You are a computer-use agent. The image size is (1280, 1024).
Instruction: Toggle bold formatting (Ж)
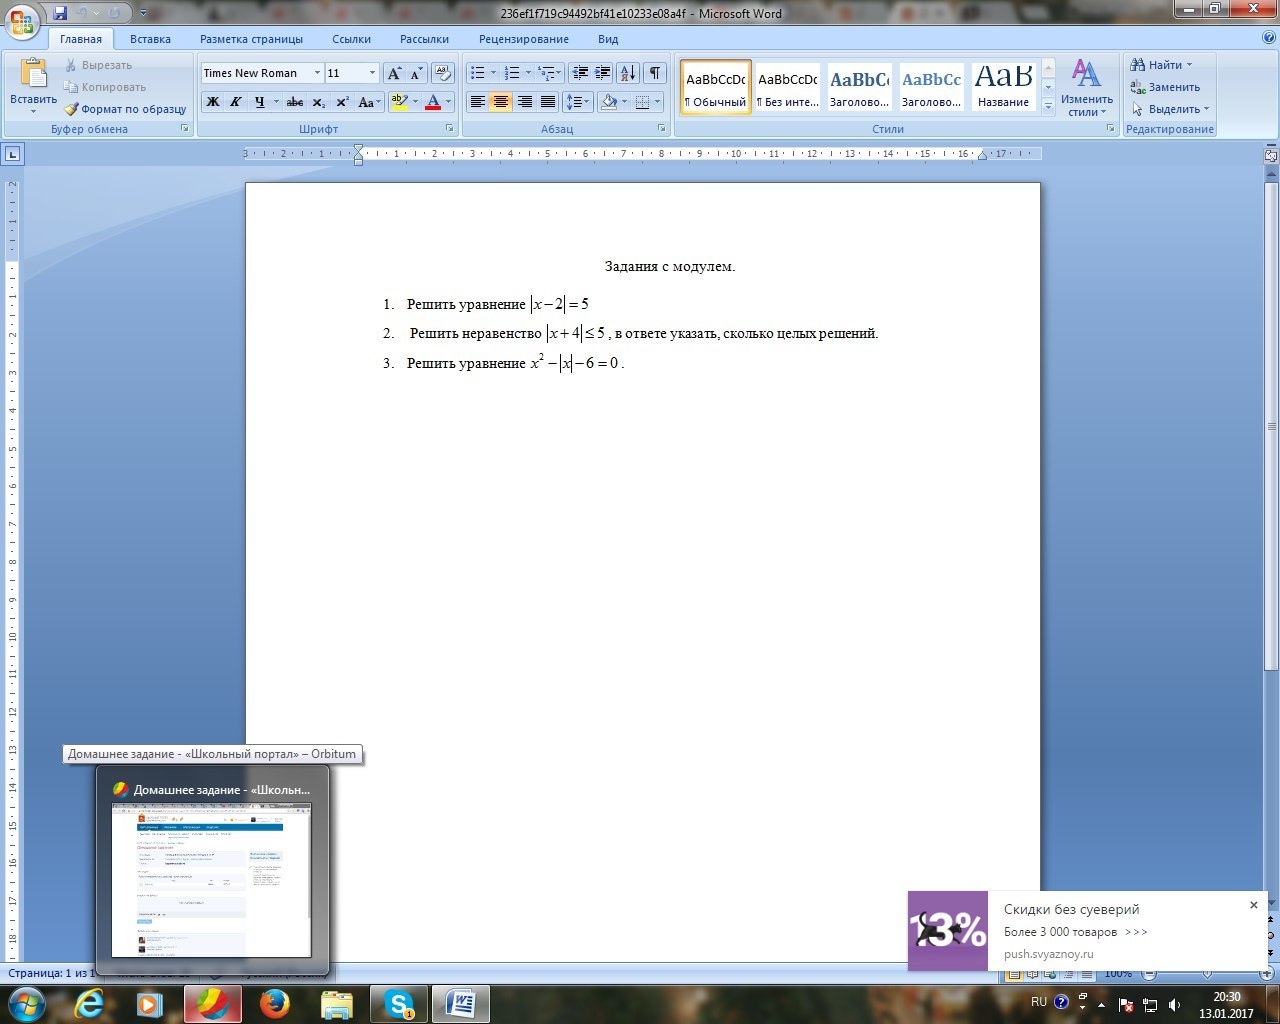[x=212, y=102]
